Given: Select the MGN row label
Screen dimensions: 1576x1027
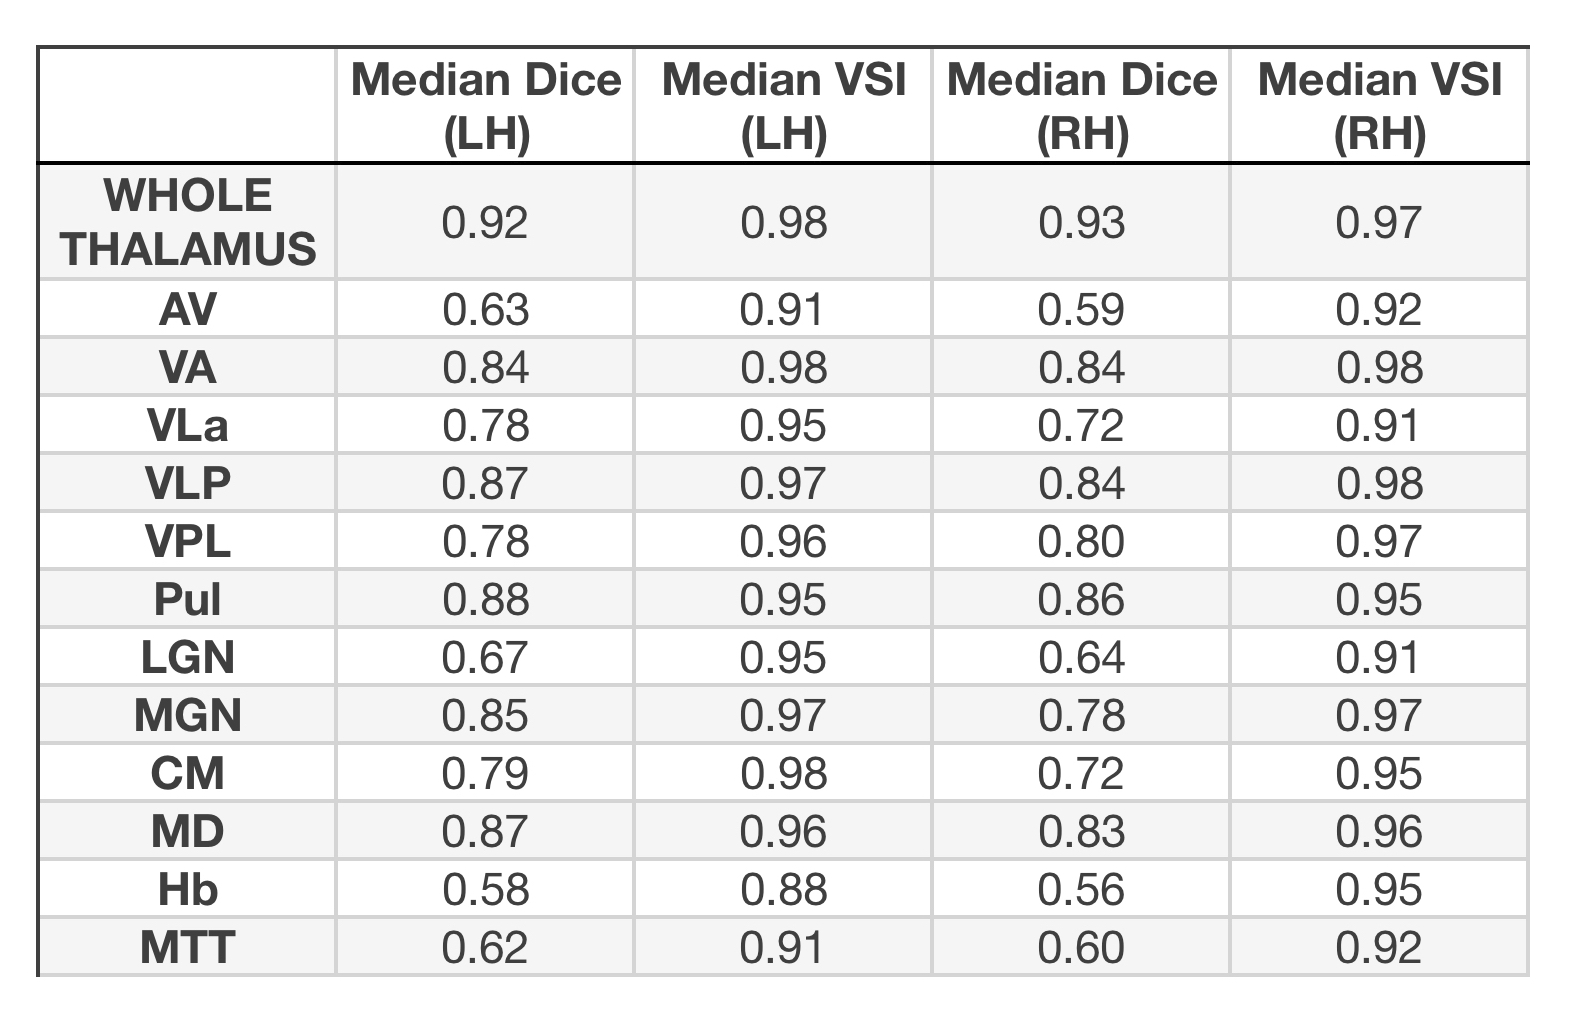Looking at the screenshot, I should tap(188, 716).
